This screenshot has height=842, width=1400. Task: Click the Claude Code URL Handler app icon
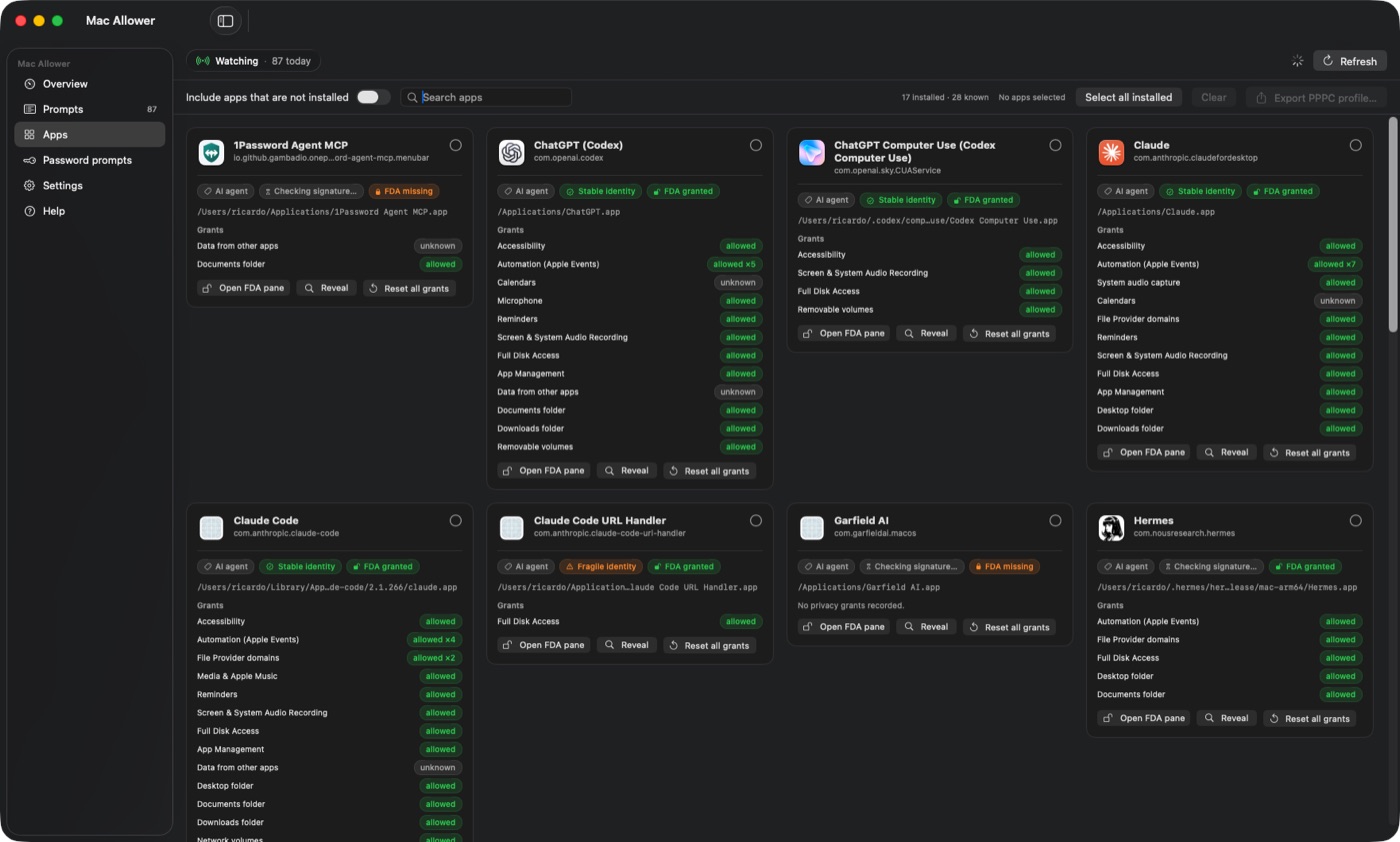pyautogui.click(x=511, y=527)
